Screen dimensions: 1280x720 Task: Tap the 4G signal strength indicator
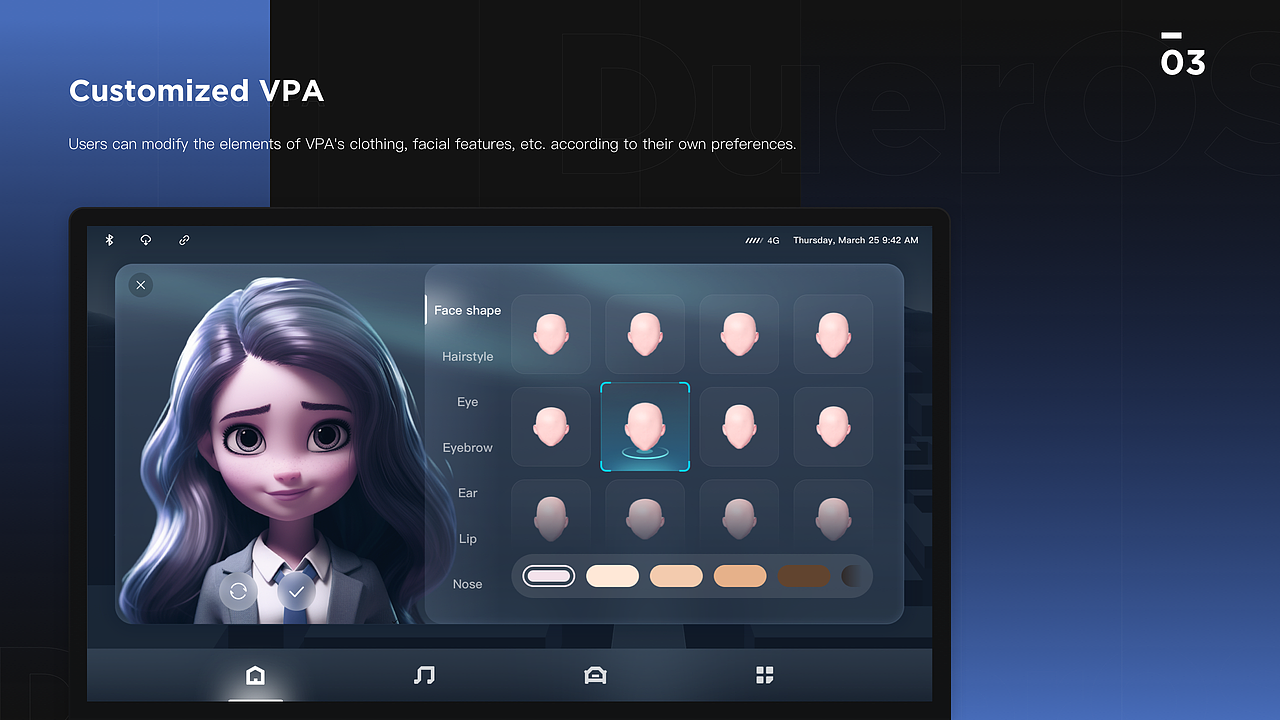point(762,241)
